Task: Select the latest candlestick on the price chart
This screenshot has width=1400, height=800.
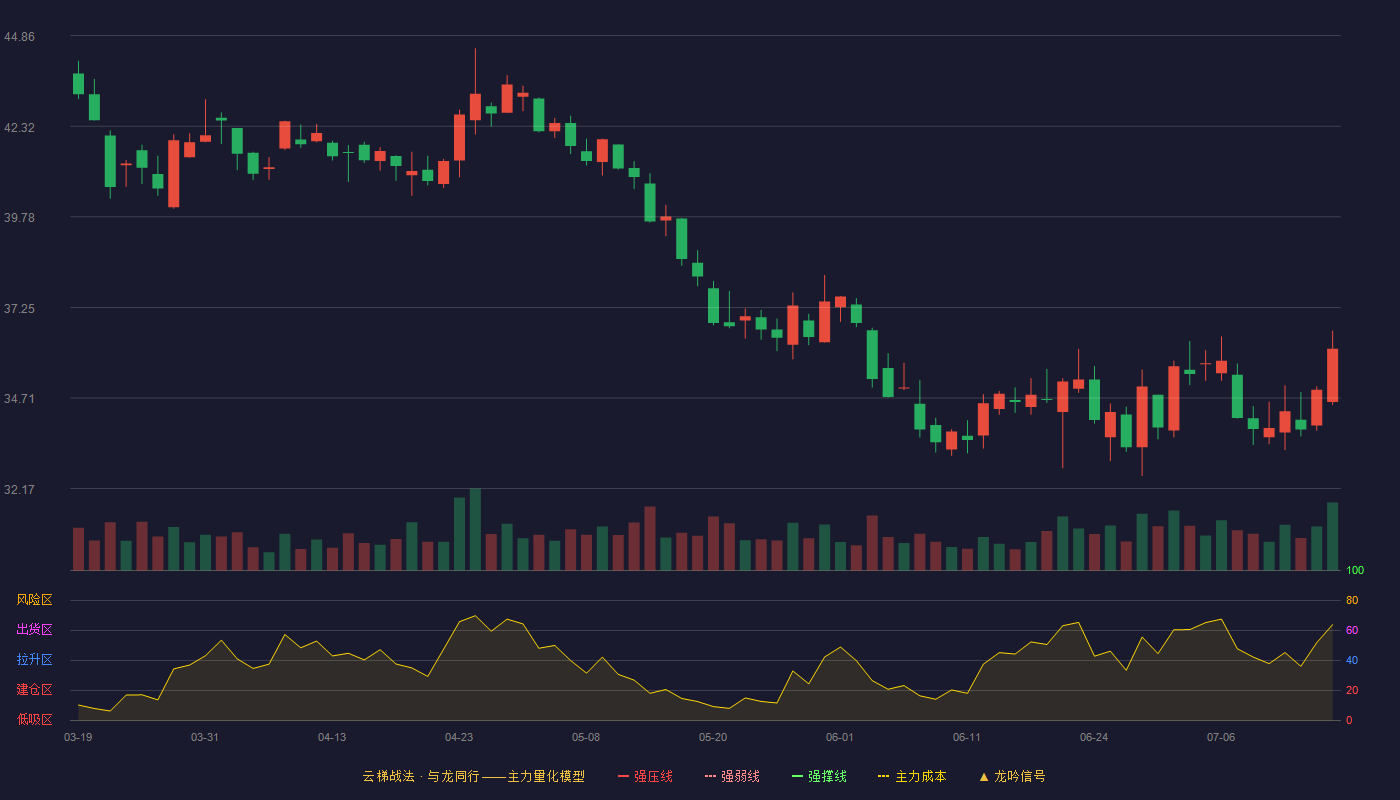Action: coord(1332,375)
